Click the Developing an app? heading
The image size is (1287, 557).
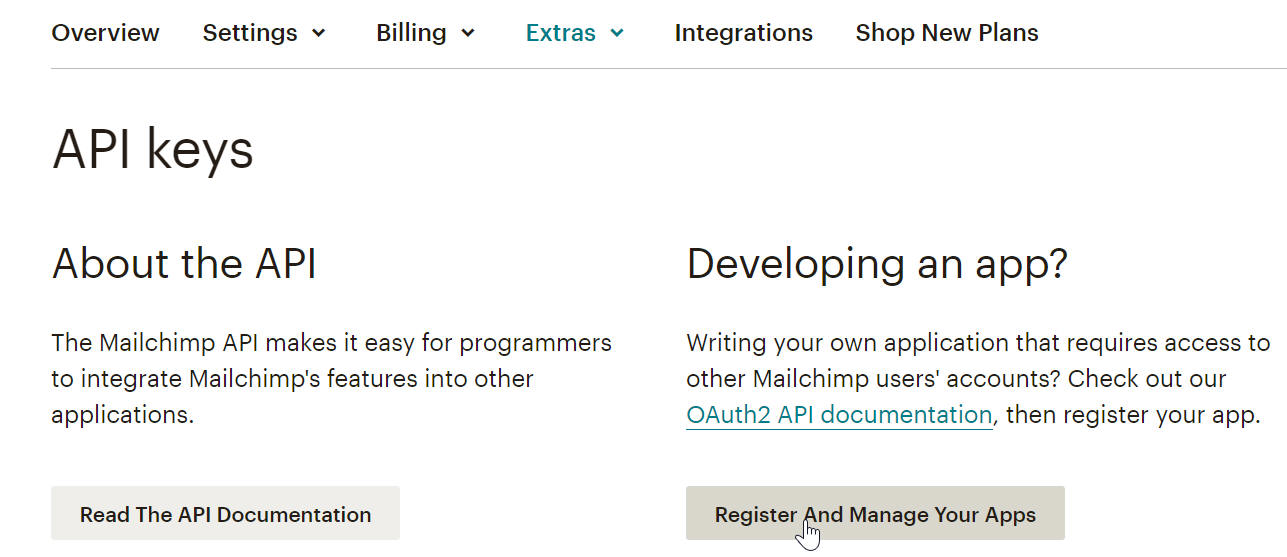tap(877, 264)
